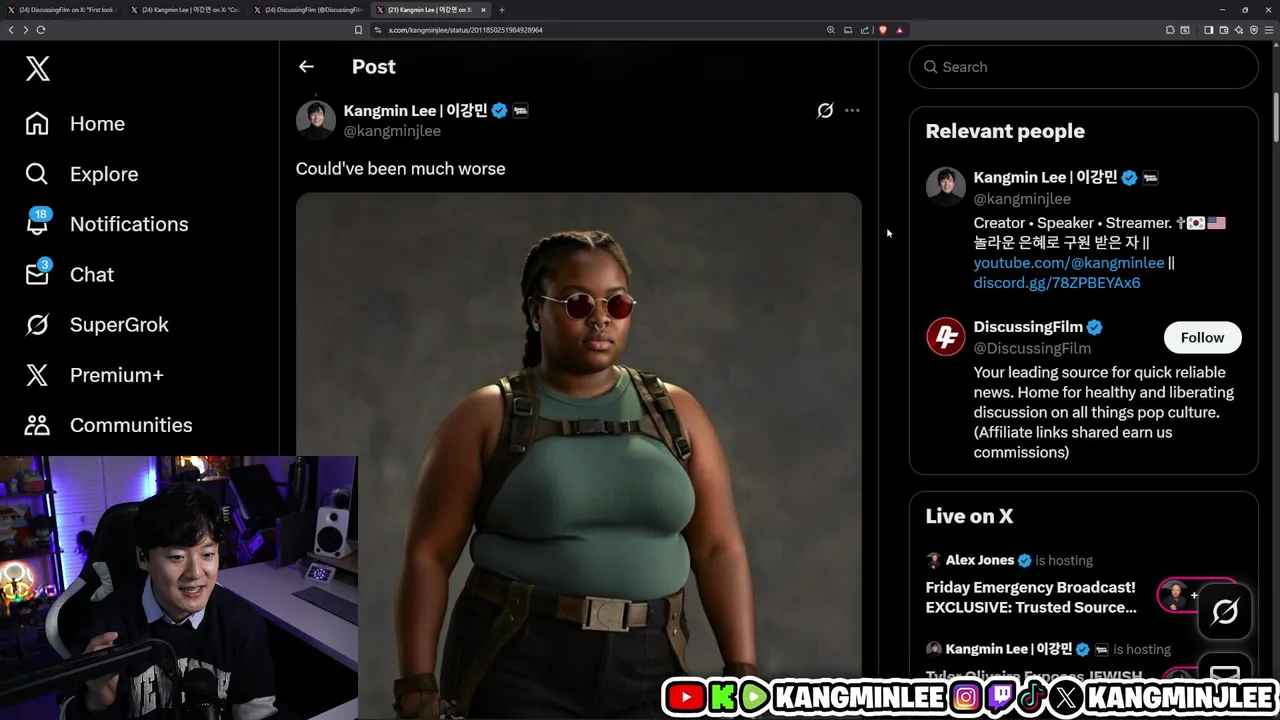The width and height of the screenshot is (1280, 720).
Task: Click the verified badge beside DiscussingFilm
Action: (1095, 327)
